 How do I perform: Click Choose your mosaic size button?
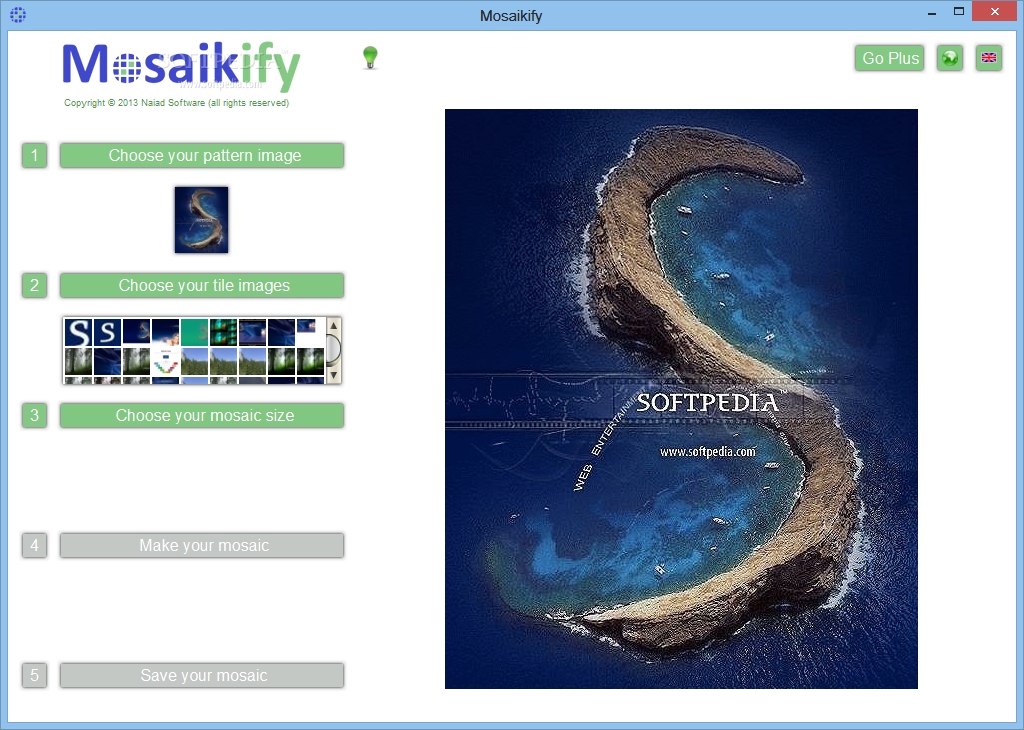pyautogui.click(x=202, y=415)
